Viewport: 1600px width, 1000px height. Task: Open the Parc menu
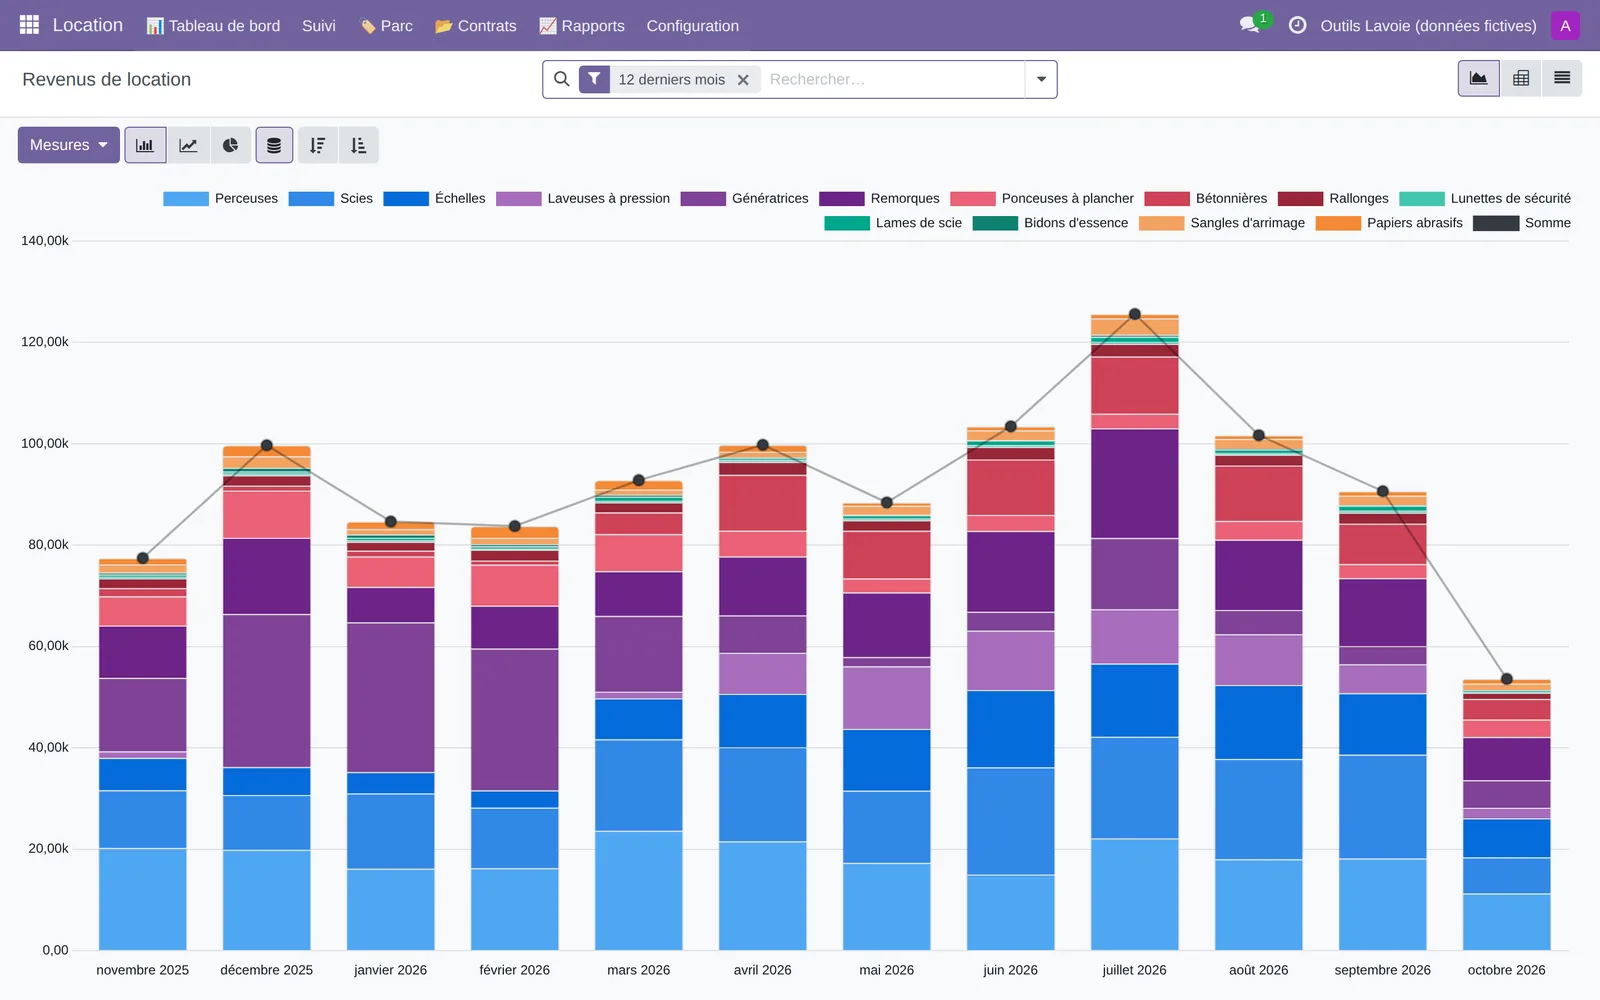coord(386,26)
